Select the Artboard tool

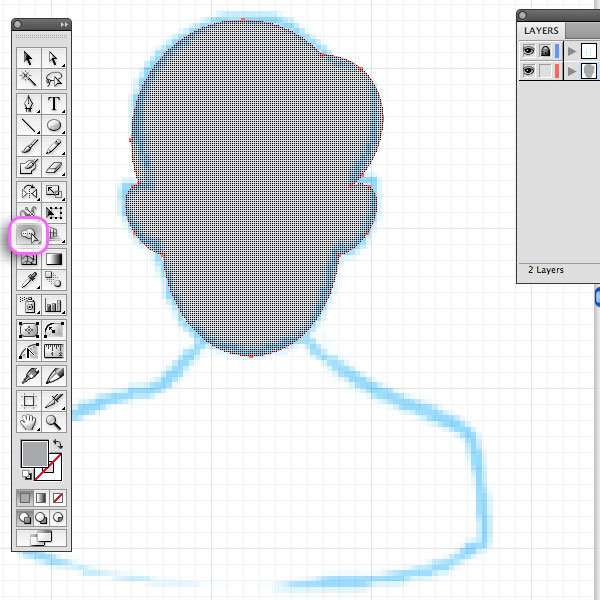coord(28,401)
